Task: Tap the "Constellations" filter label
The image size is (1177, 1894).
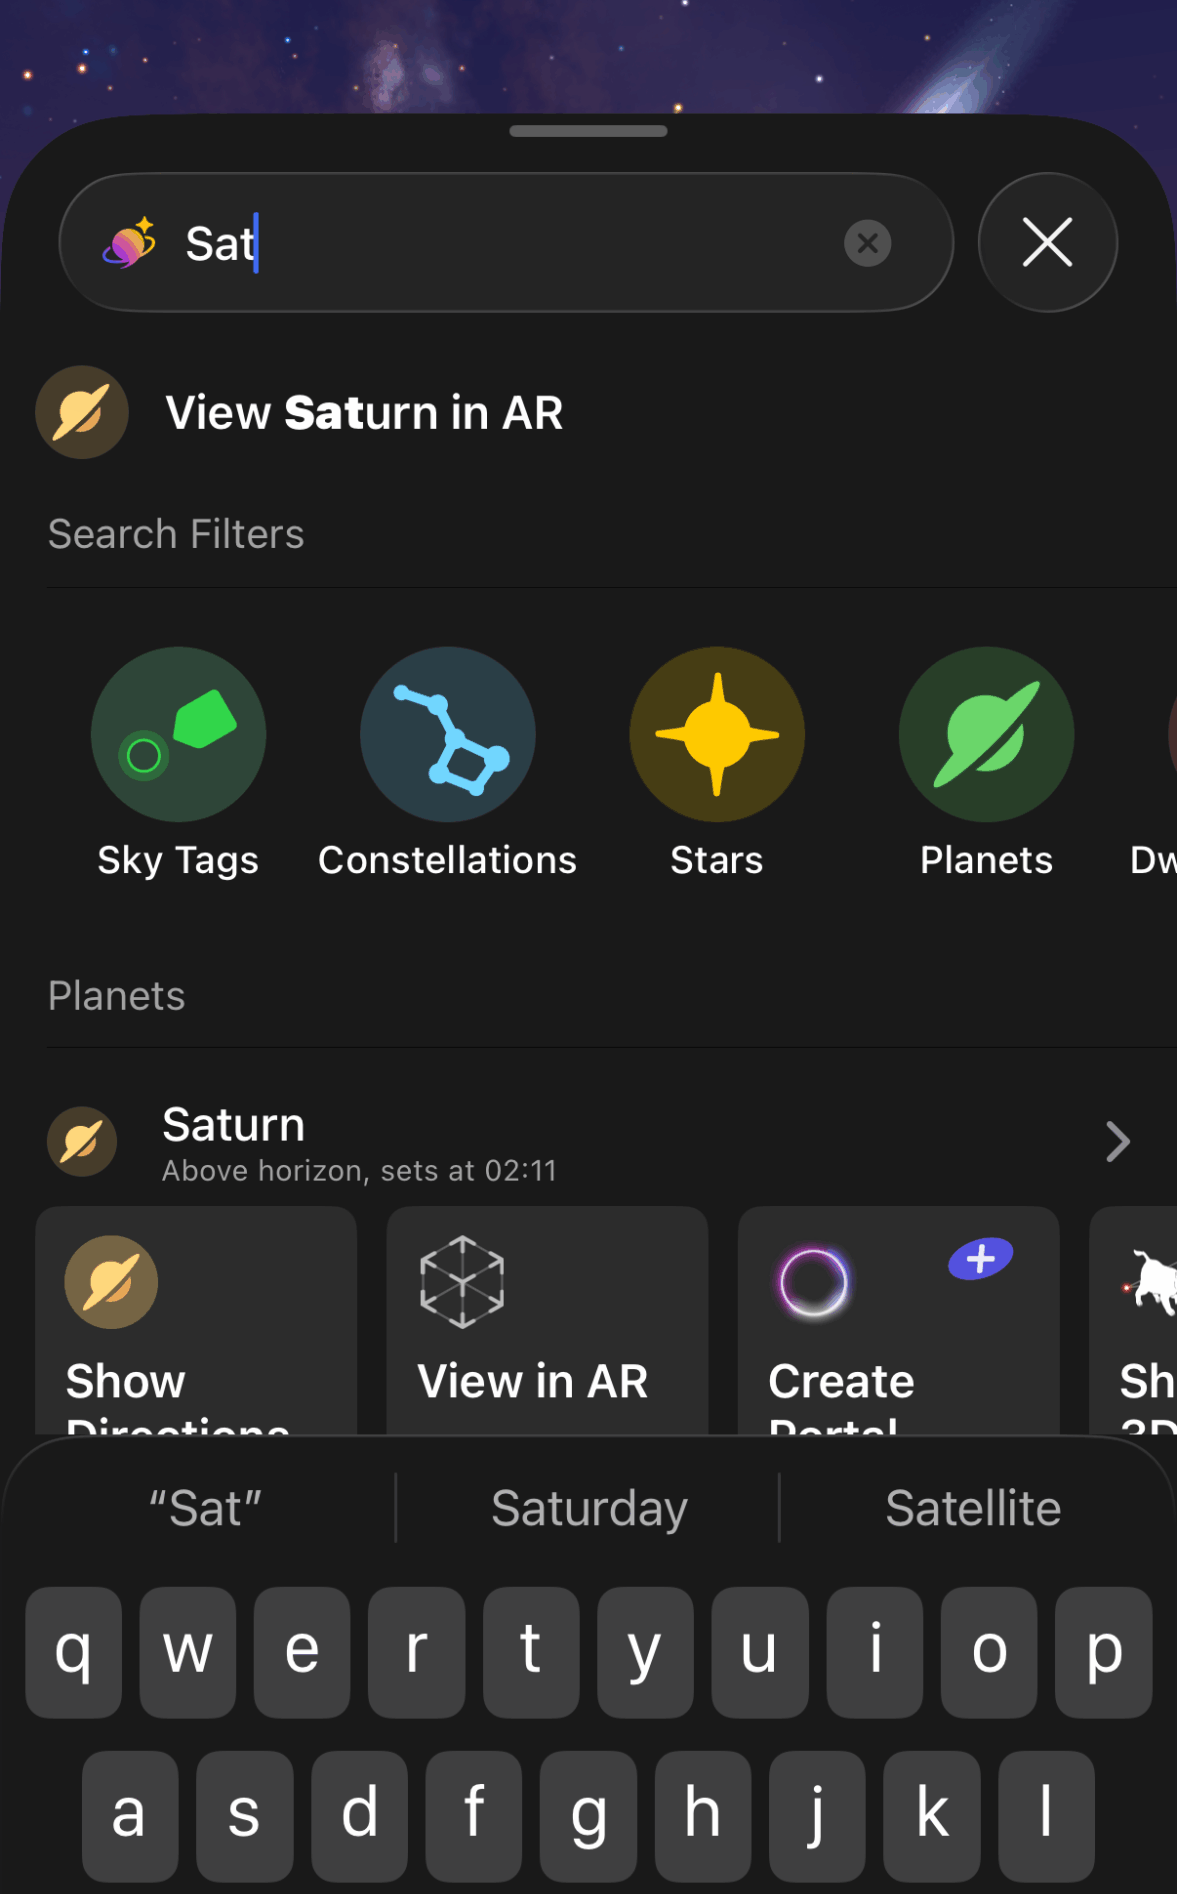Action: (x=448, y=860)
